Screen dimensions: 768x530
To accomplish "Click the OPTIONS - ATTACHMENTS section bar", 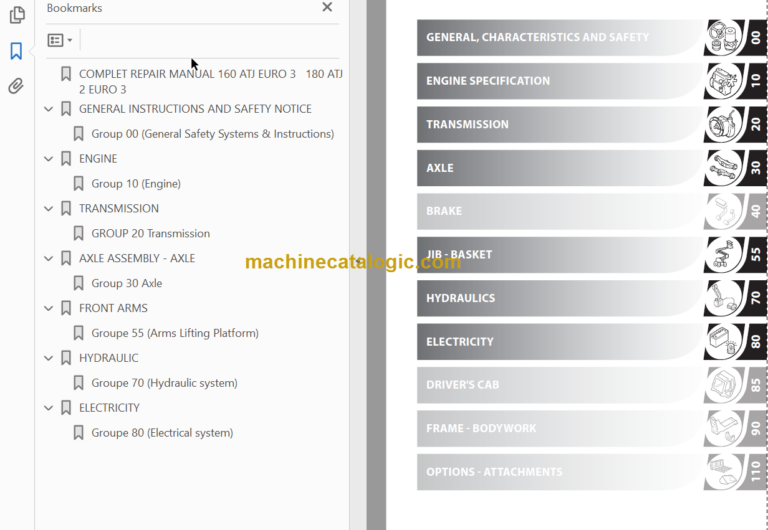I will point(560,472).
